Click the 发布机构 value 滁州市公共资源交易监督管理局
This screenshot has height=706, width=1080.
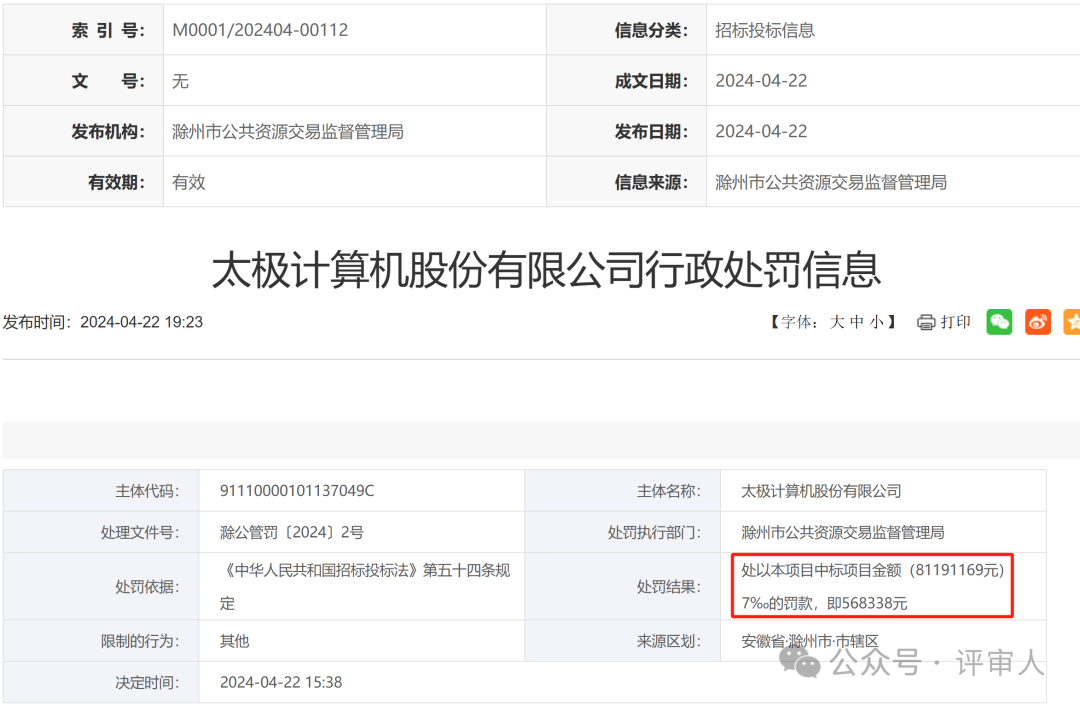pyautogui.click(x=288, y=131)
